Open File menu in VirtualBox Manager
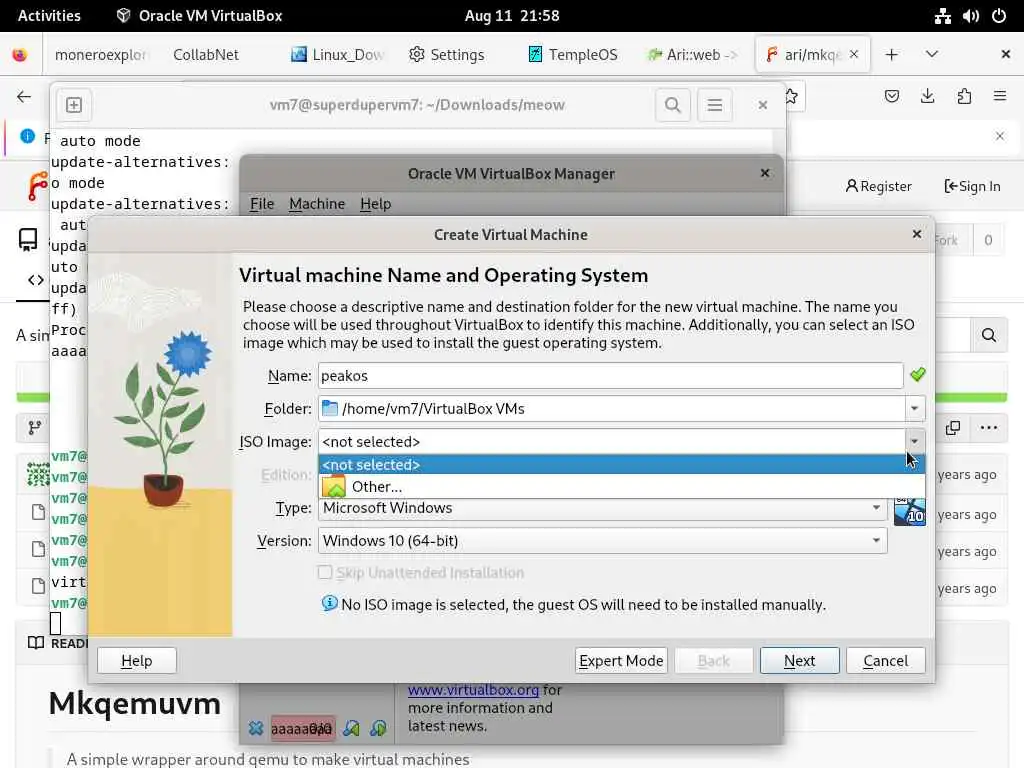1024x768 pixels. click(262, 204)
